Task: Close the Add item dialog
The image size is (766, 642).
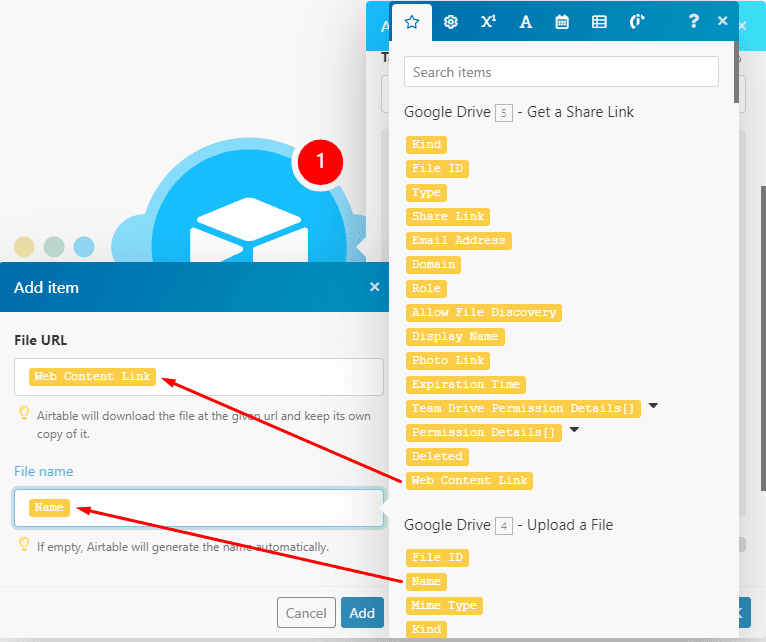Action: (375, 287)
